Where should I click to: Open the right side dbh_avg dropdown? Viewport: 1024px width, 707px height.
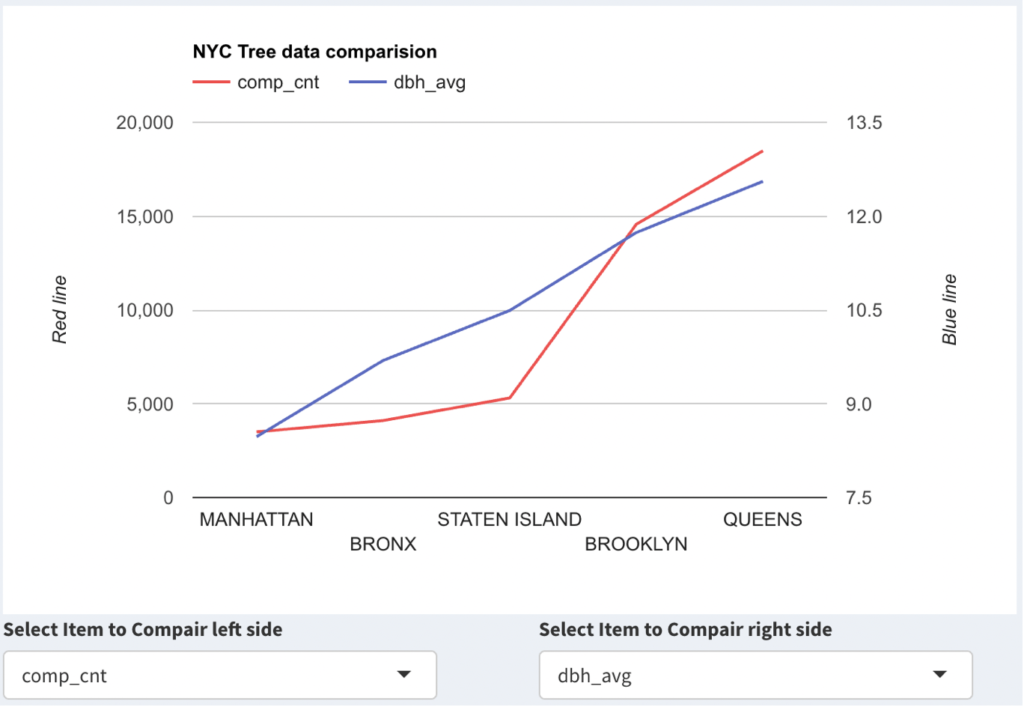click(x=755, y=675)
